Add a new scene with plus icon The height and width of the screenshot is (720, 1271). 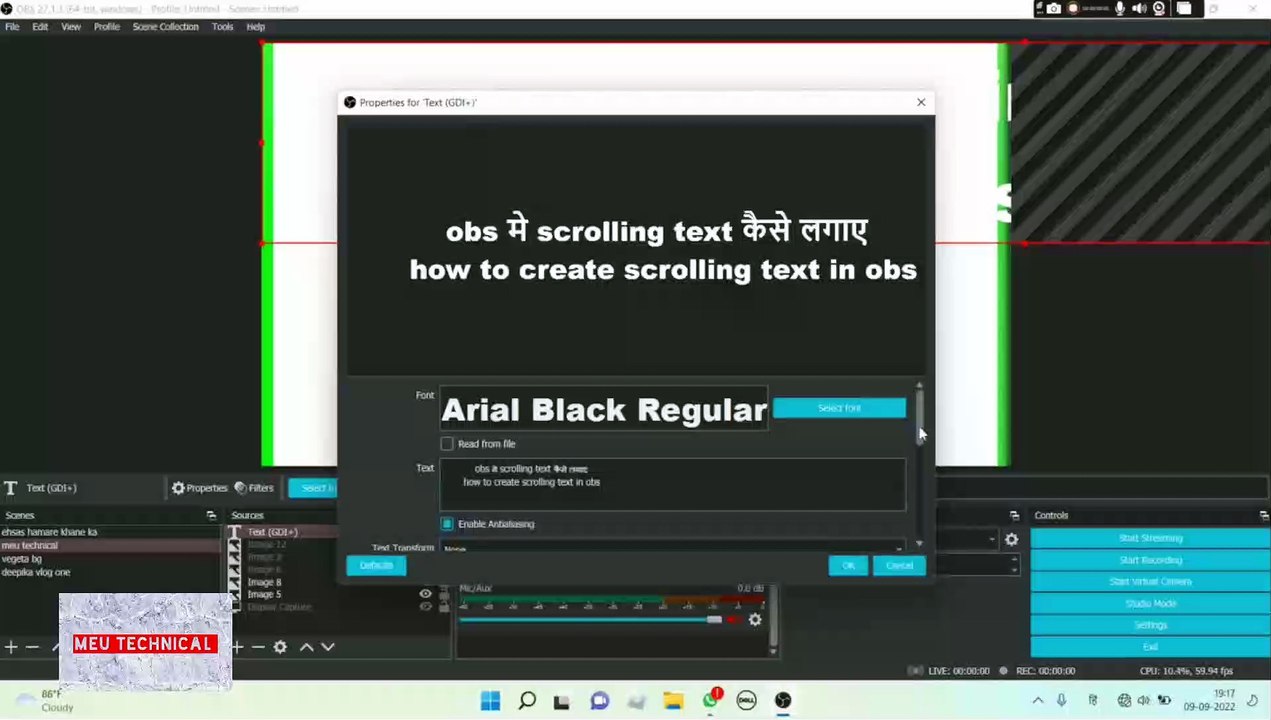click(10, 647)
